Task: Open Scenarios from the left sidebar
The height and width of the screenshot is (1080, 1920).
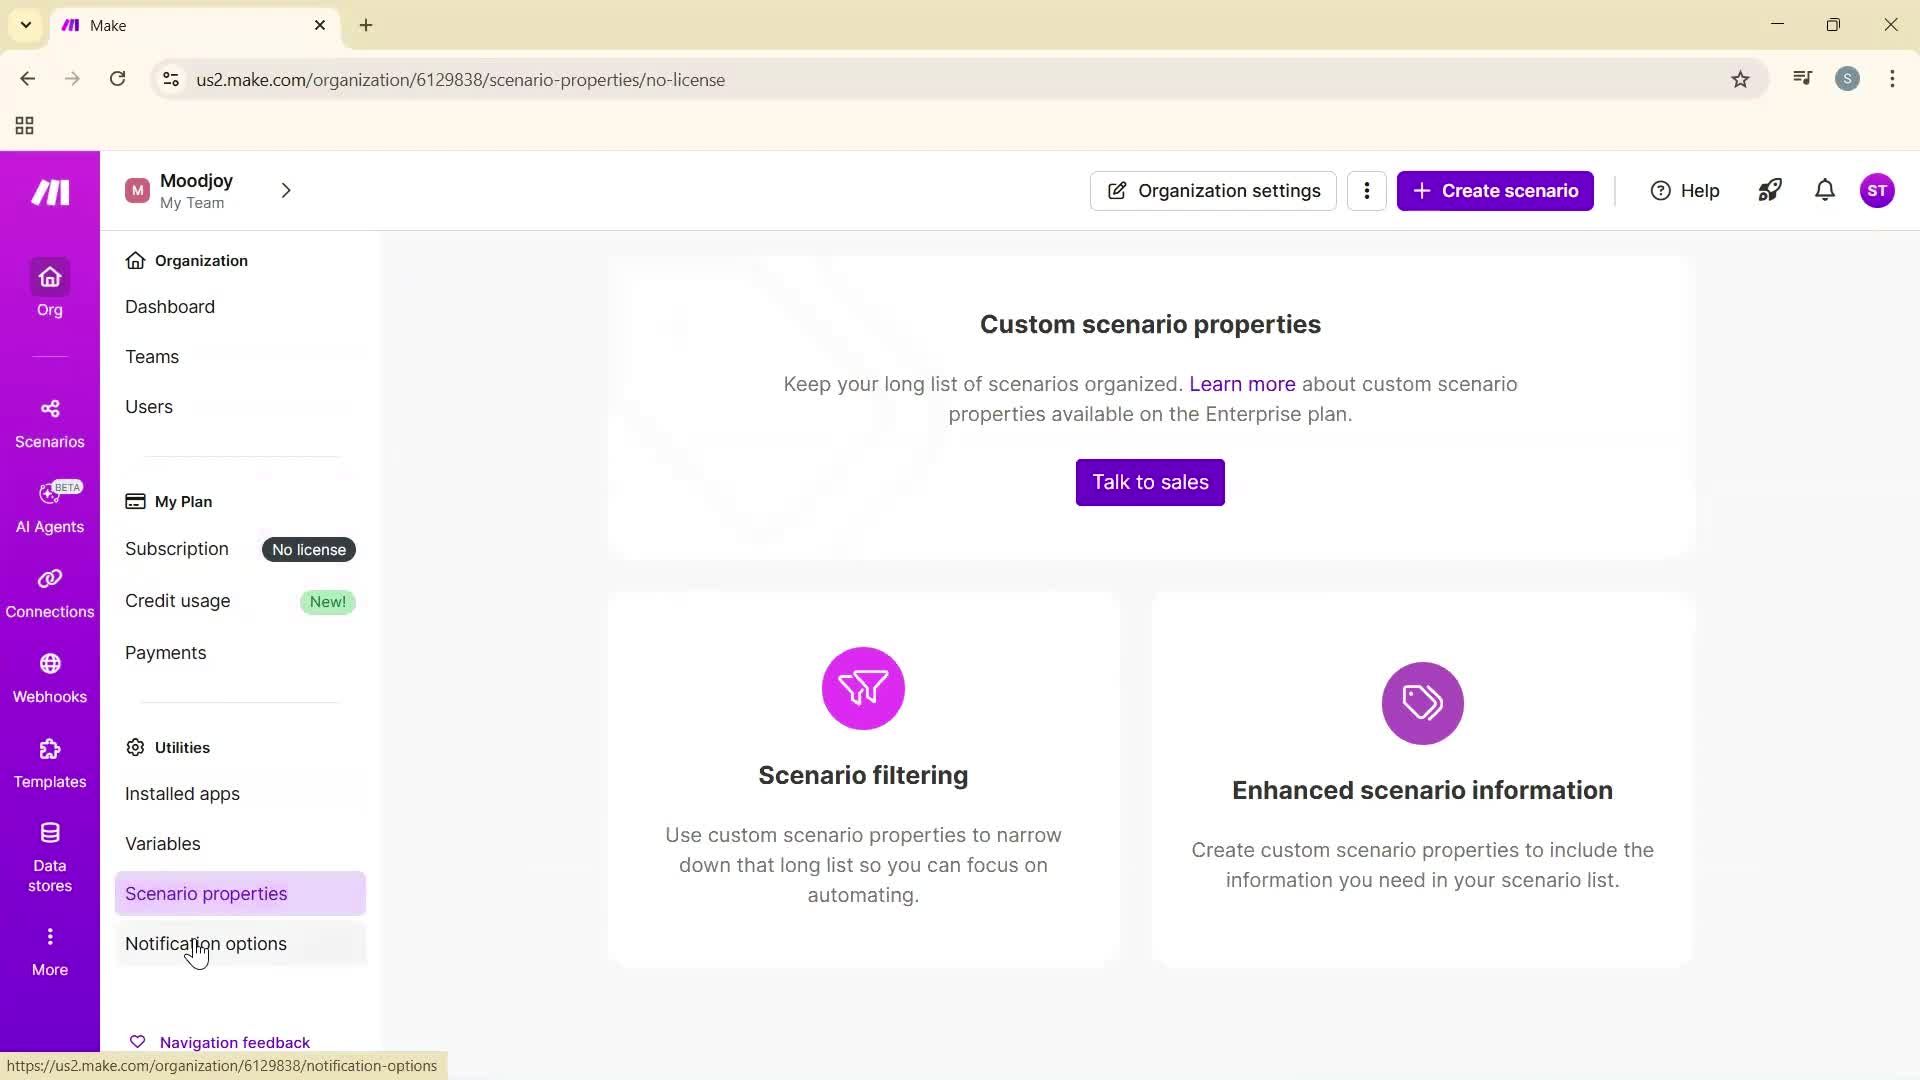Action: click(x=49, y=421)
